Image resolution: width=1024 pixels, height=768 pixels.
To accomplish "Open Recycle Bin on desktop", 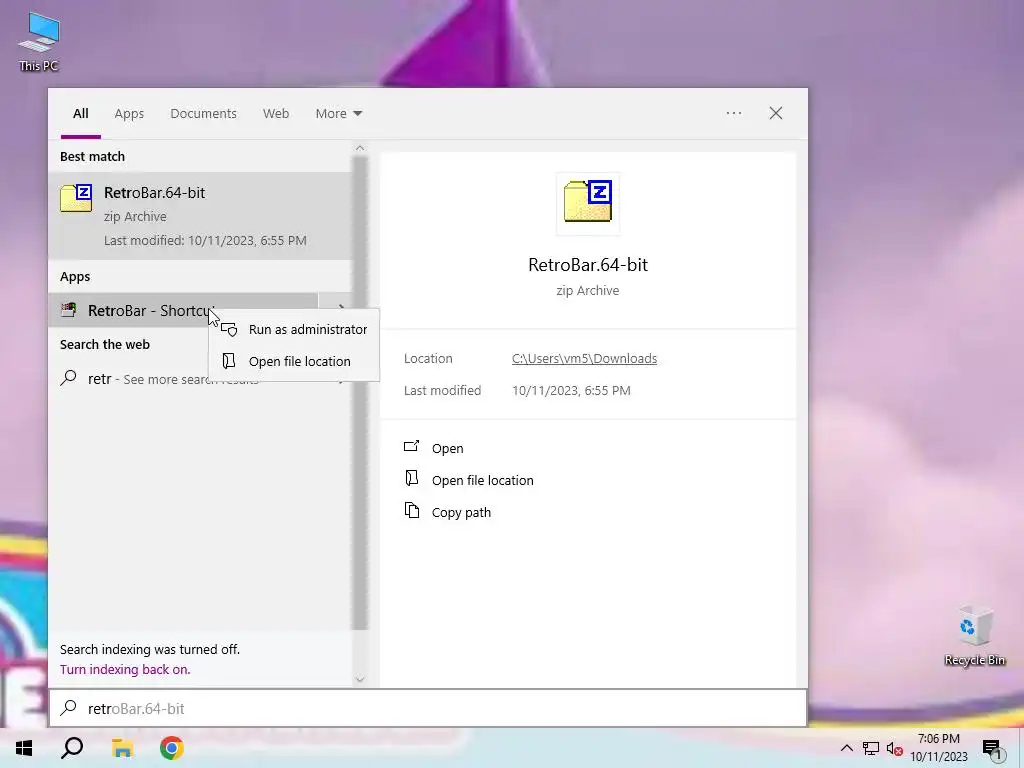I will pos(974,636).
